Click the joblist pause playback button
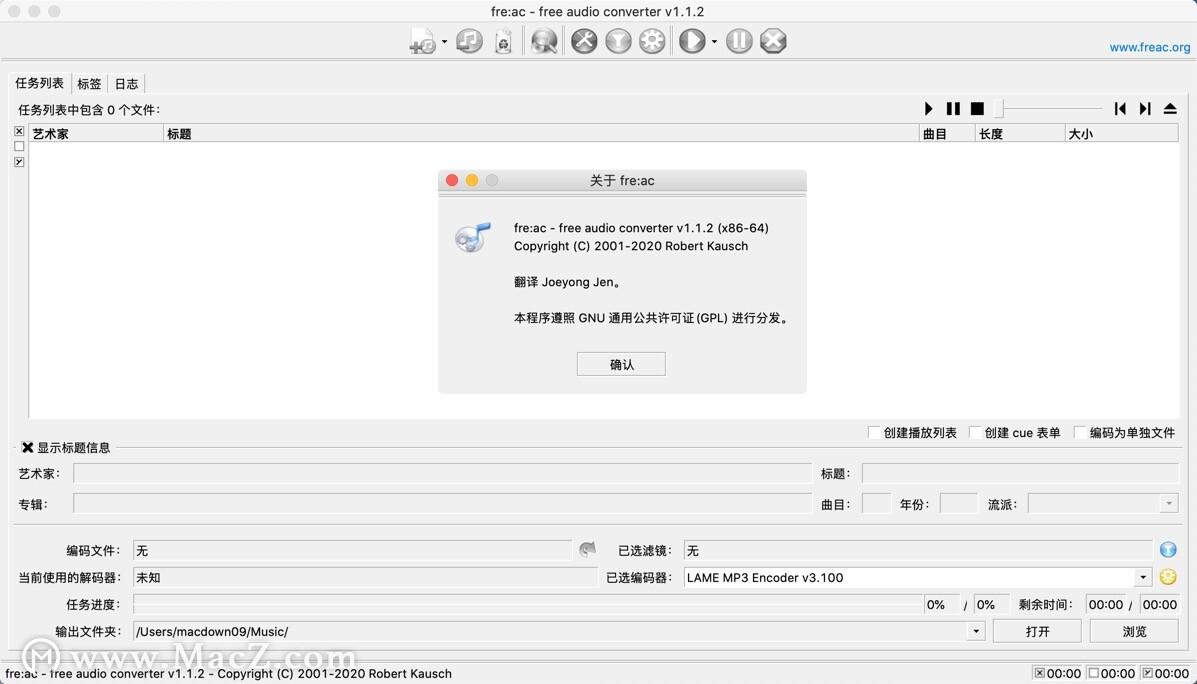1197x684 pixels. pyautogui.click(x=953, y=109)
